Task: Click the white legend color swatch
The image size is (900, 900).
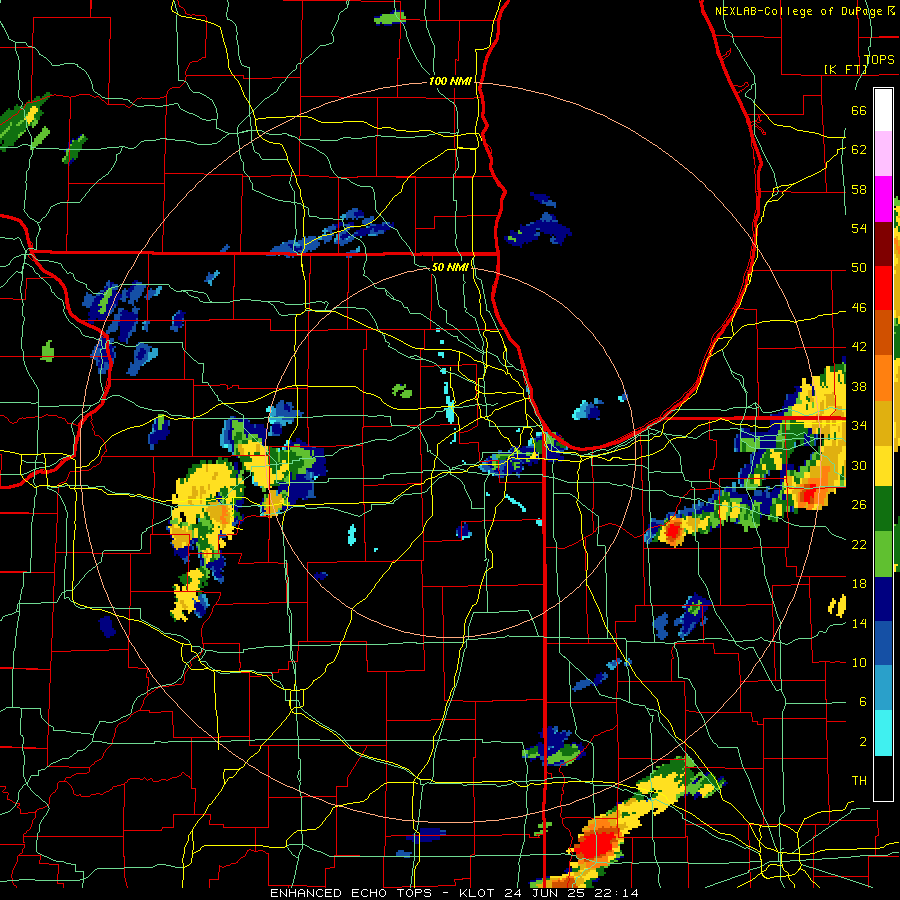Action: click(883, 110)
